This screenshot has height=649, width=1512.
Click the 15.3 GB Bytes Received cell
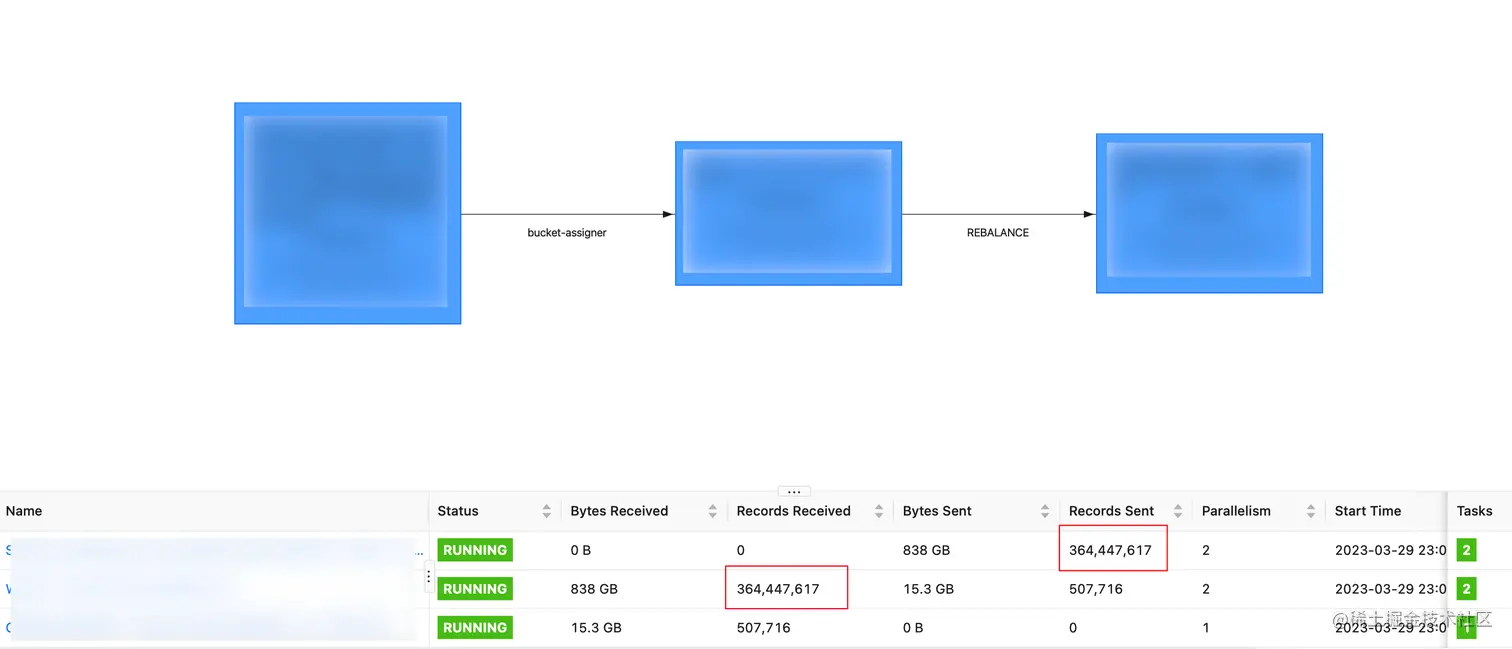pos(596,628)
